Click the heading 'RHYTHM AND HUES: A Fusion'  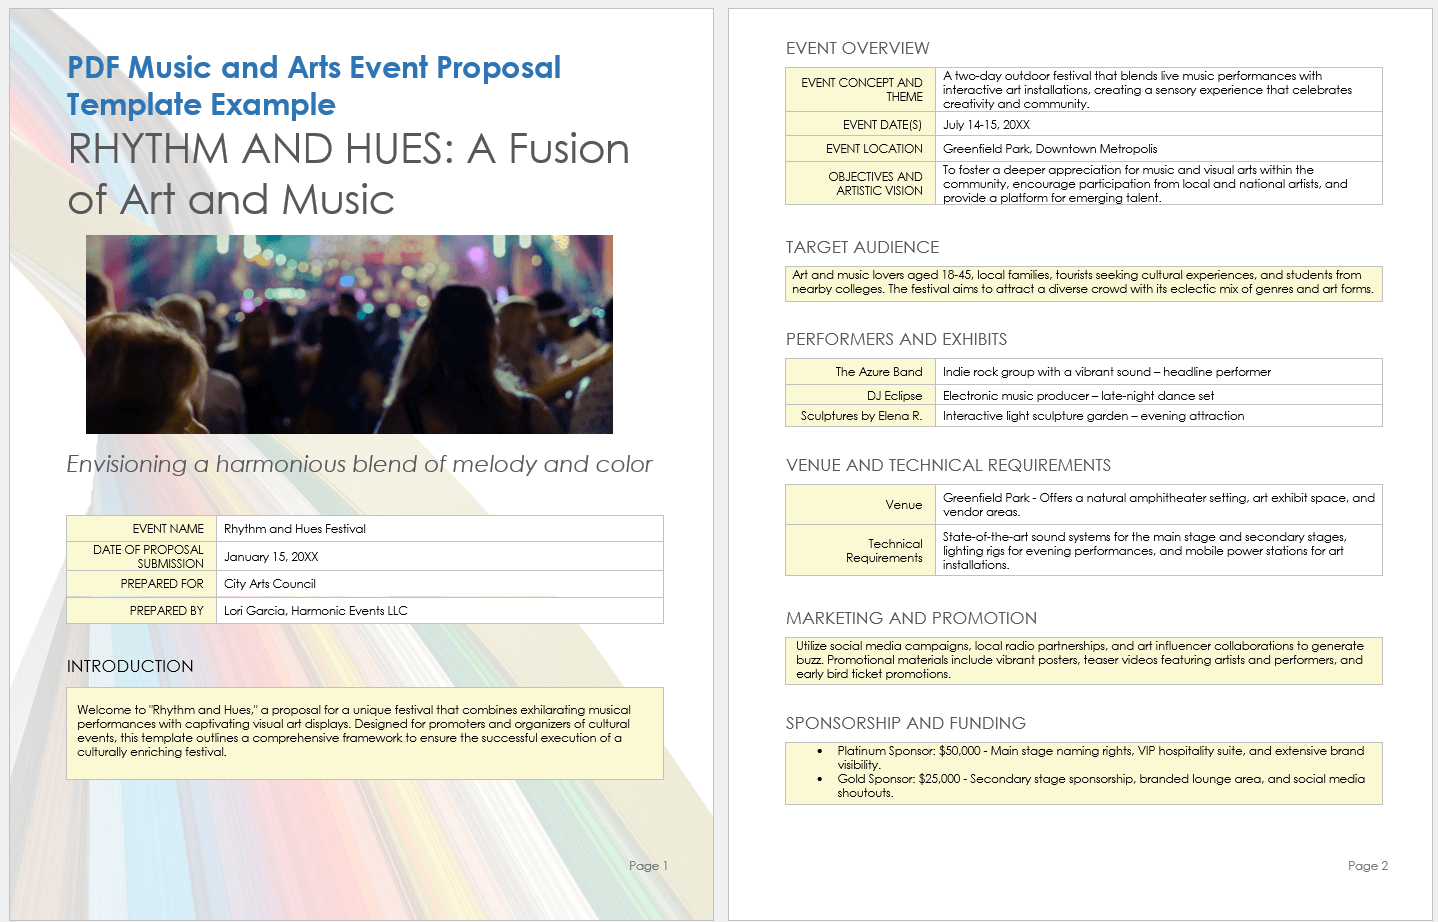(x=349, y=149)
